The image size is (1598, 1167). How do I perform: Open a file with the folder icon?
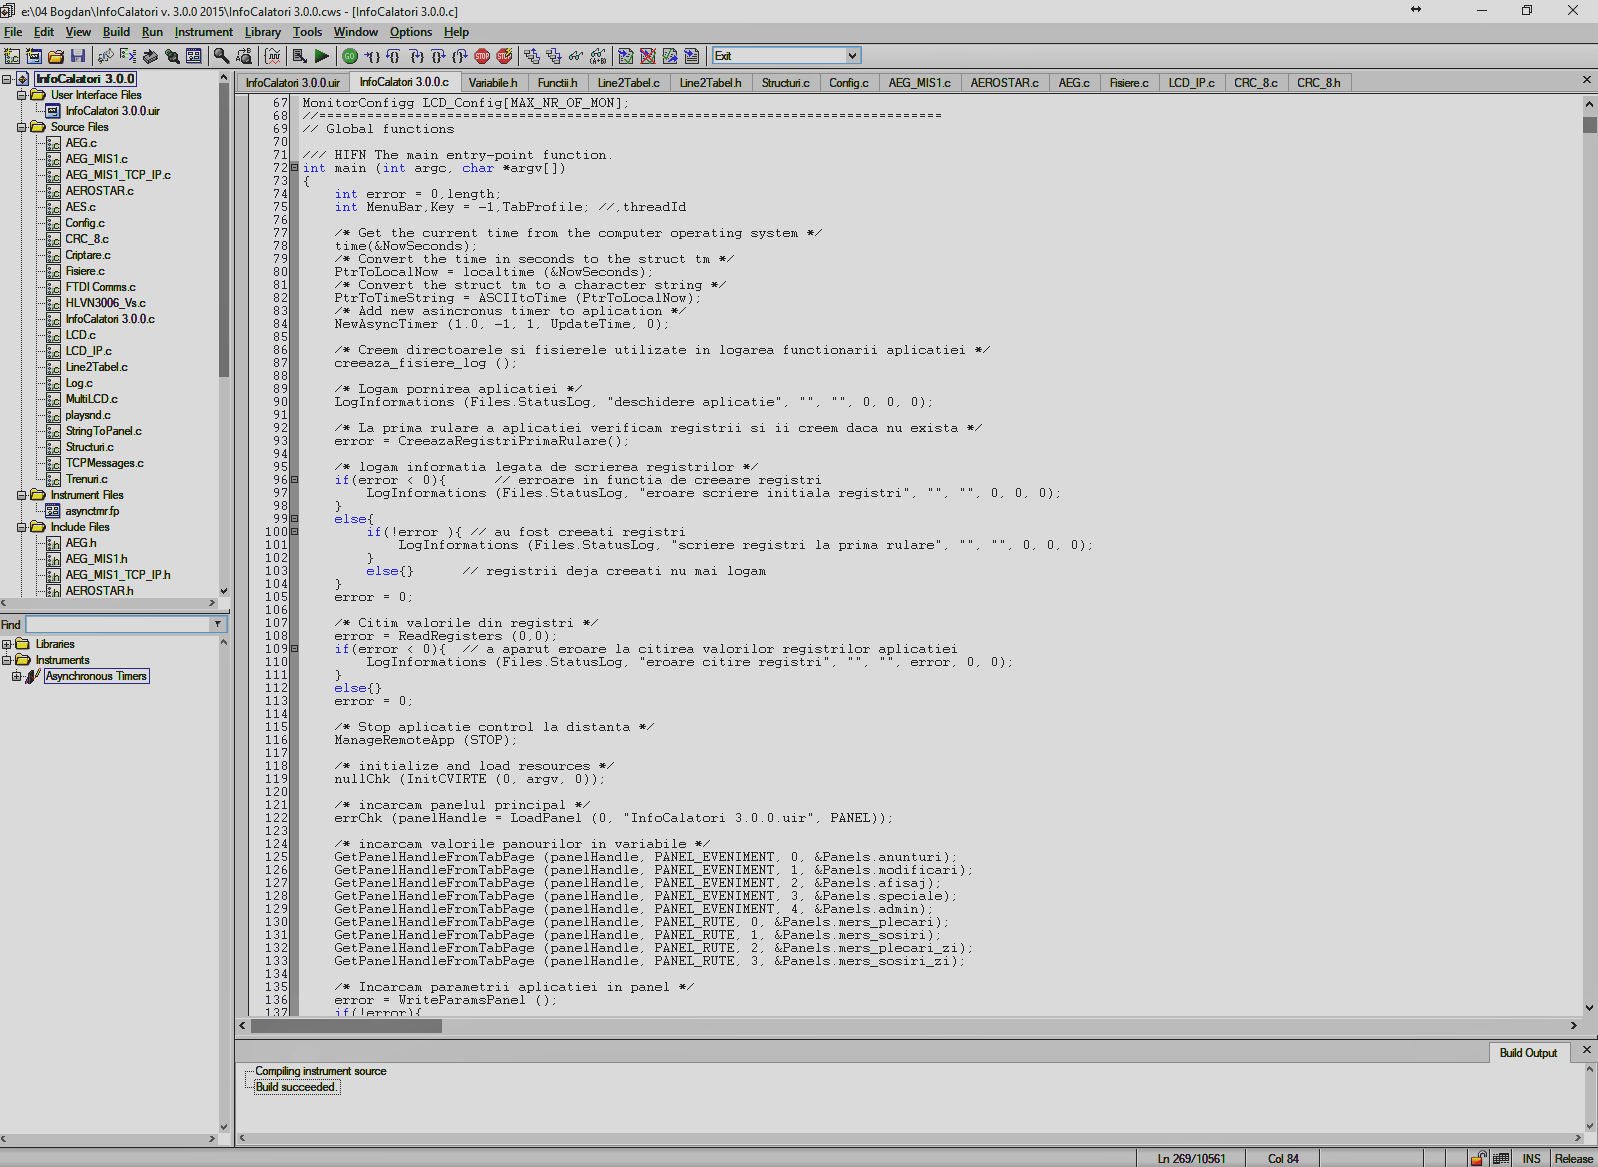56,56
